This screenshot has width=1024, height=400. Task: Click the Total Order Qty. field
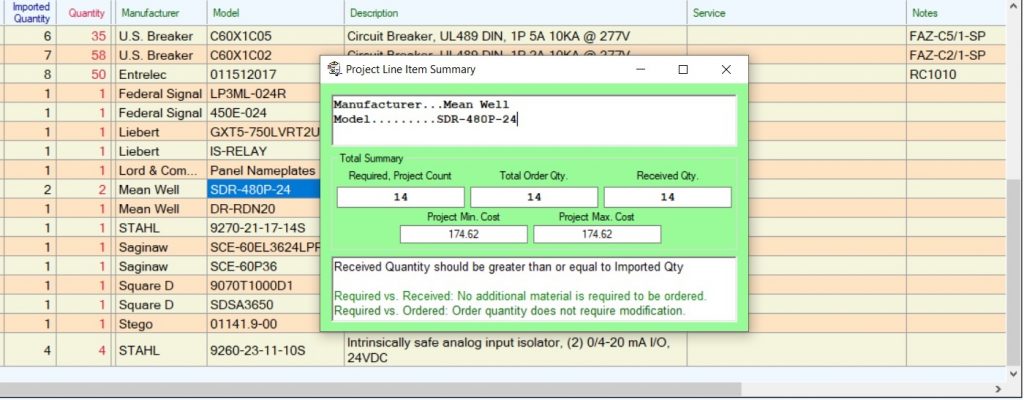point(533,198)
